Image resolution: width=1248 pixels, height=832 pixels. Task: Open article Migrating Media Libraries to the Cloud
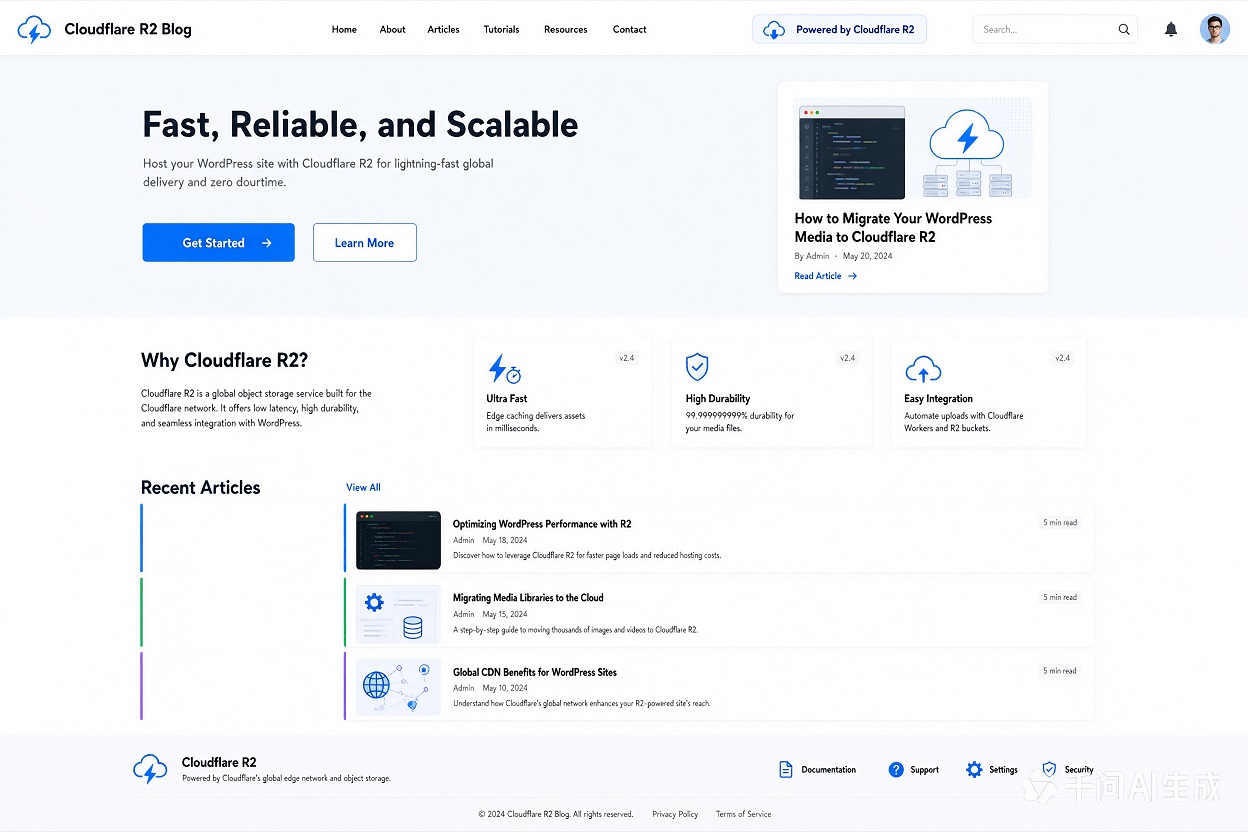[528, 598]
